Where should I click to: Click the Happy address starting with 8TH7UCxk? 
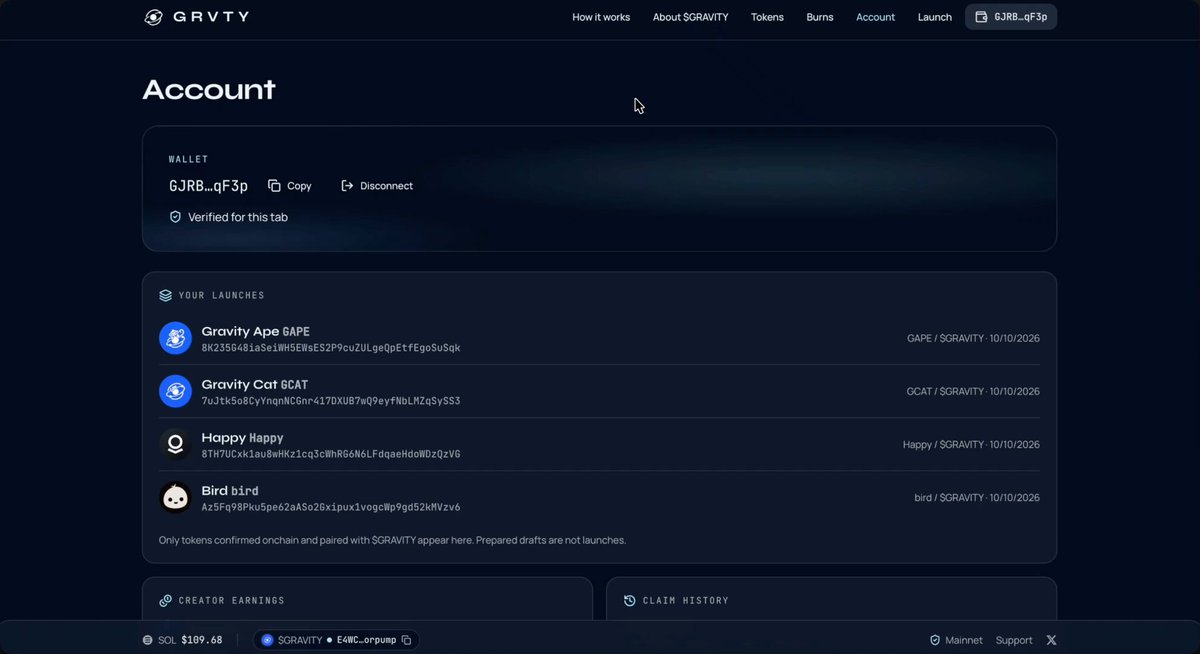coord(331,454)
